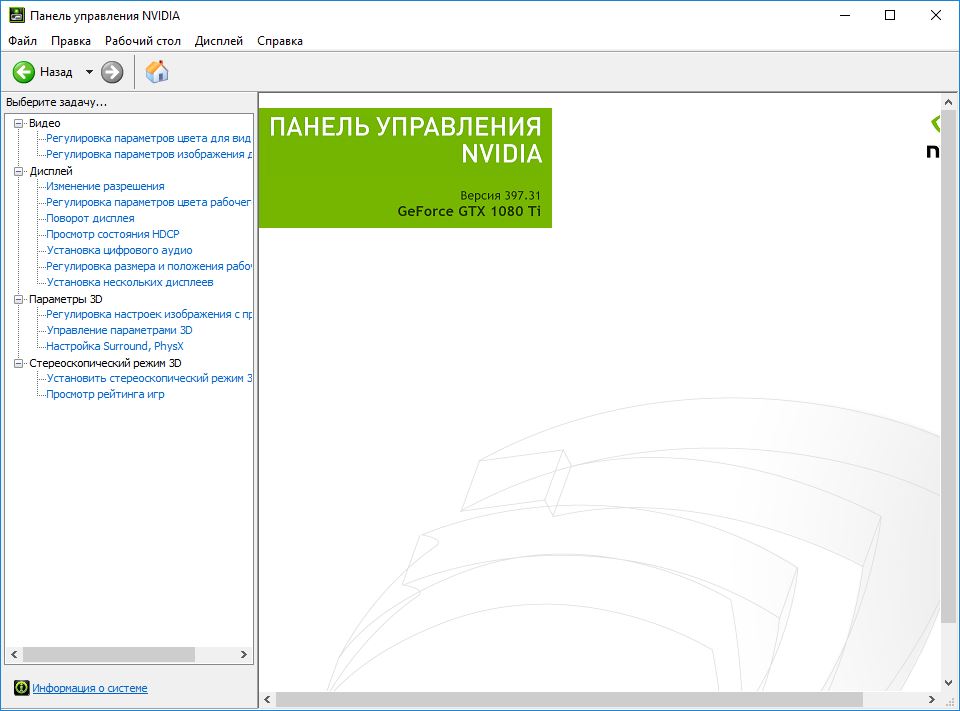Open Настройка Surround, PhysX
Viewport: 960px width, 711px height.
click(115, 346)
